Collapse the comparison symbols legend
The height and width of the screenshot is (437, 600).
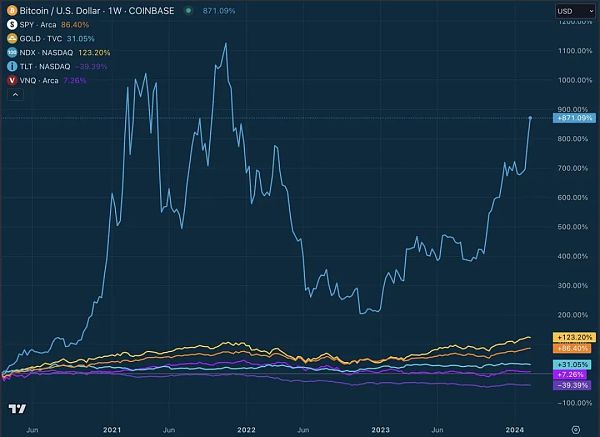13,94
